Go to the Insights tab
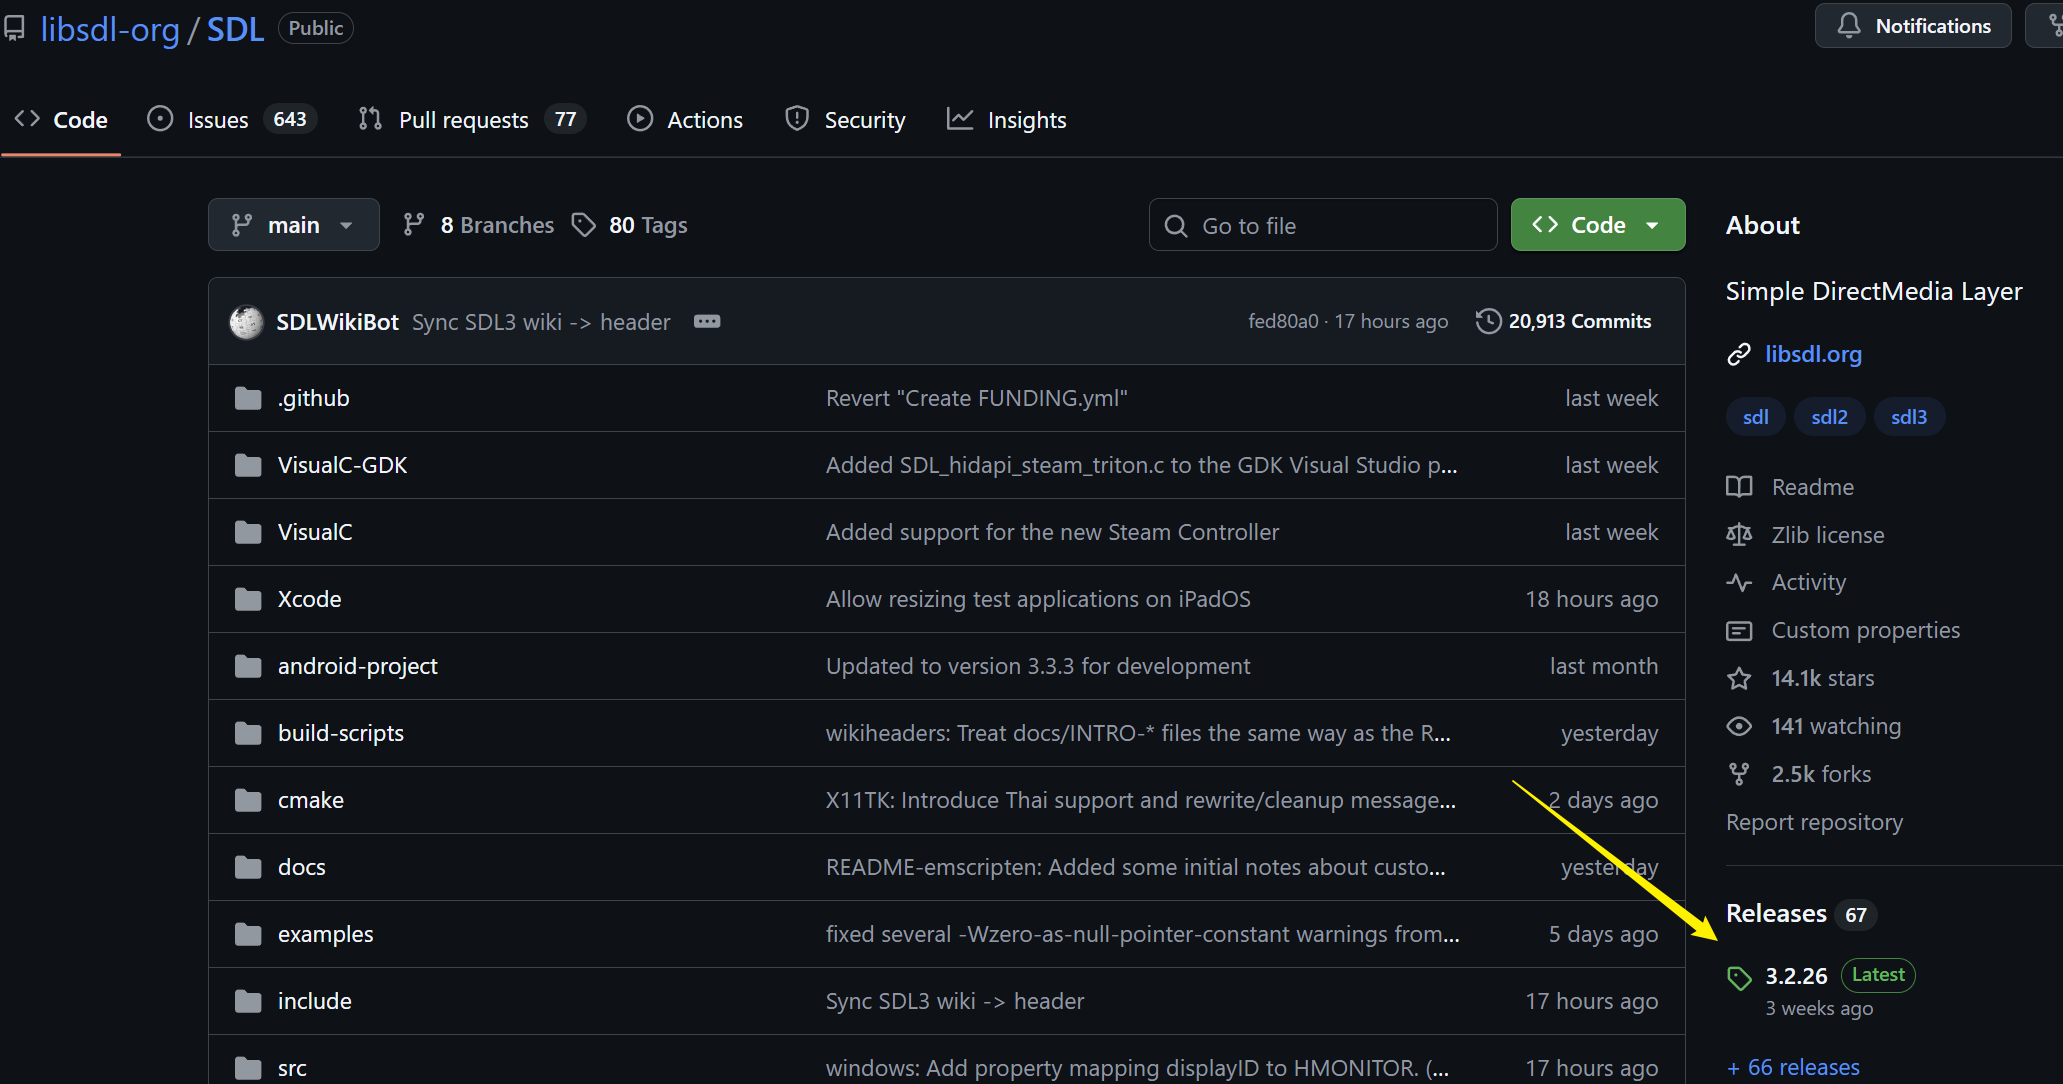 1026,120
